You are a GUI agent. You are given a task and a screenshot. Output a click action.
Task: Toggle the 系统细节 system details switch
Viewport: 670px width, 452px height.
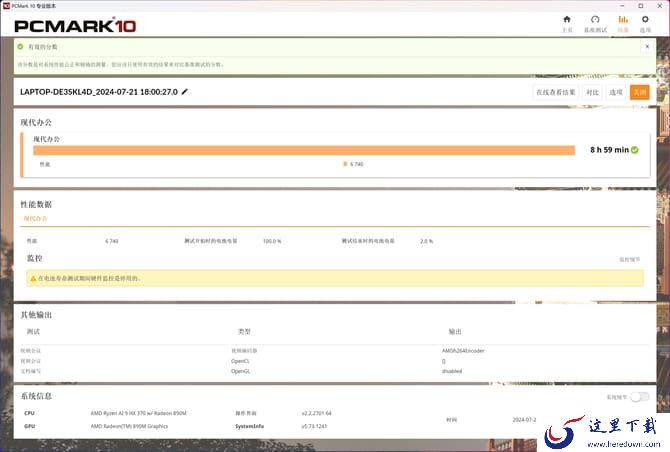[640, 397]
